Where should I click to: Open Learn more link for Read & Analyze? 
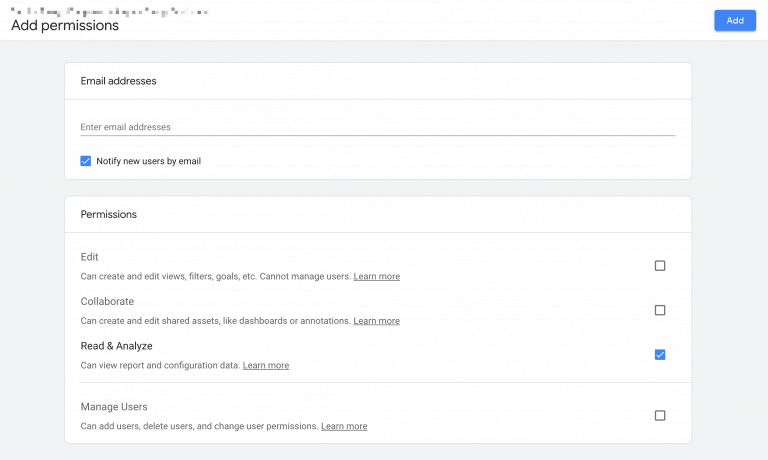(266, 366)
